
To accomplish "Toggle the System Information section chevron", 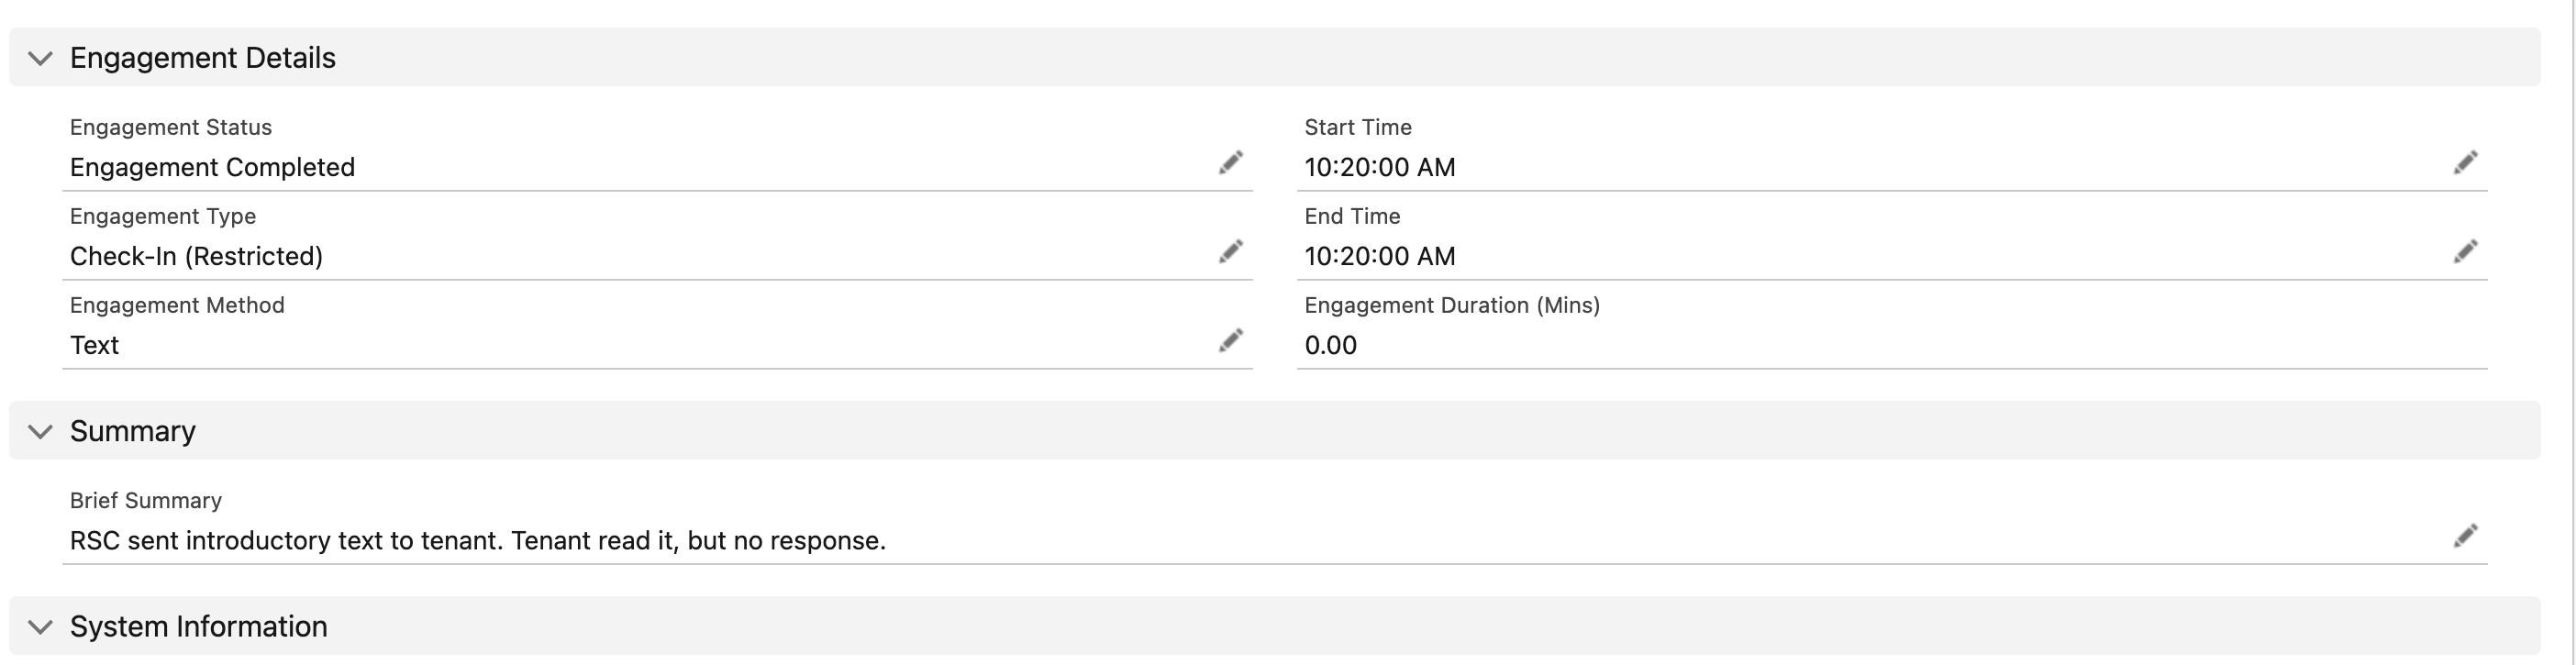I will coord(40,627).
